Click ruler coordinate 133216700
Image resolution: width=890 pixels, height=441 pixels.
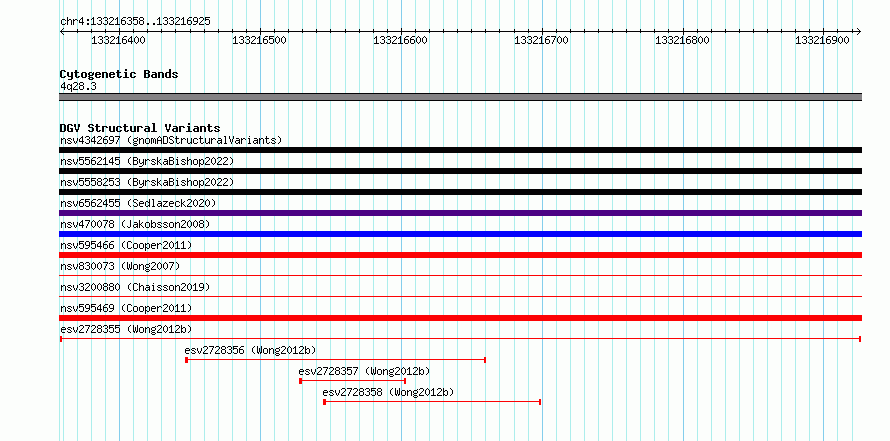(x=541, y=40)
